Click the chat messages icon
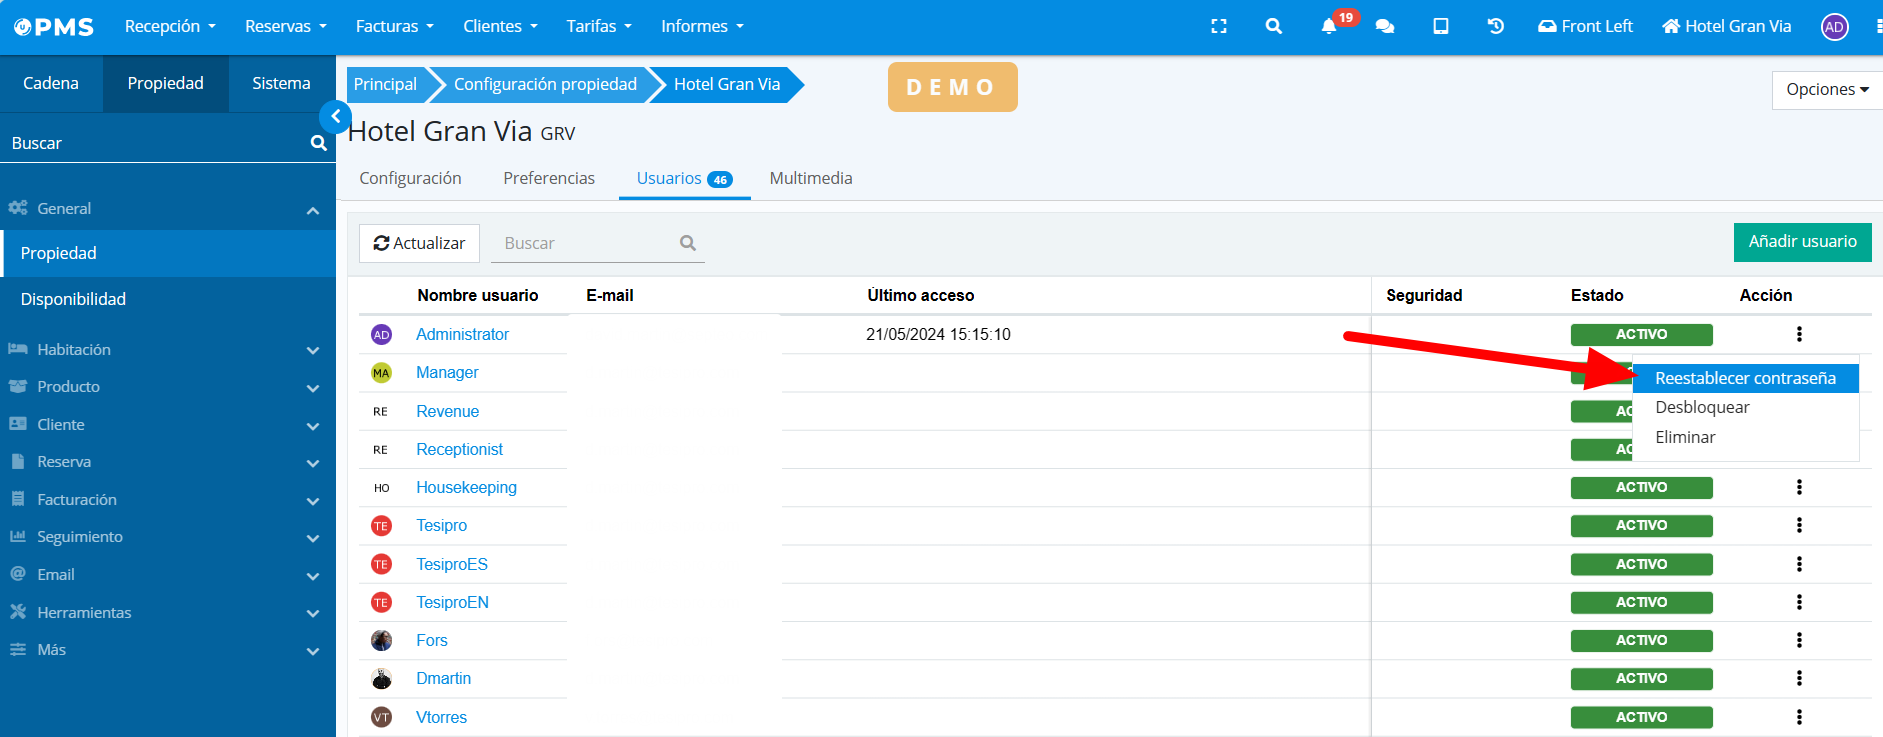The height and width of the screenshot is (737, 1883). click(x=1385, y=27)
